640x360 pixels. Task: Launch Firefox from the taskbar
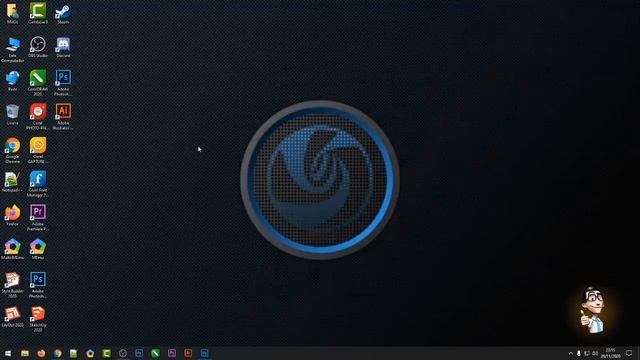(41, 353)
